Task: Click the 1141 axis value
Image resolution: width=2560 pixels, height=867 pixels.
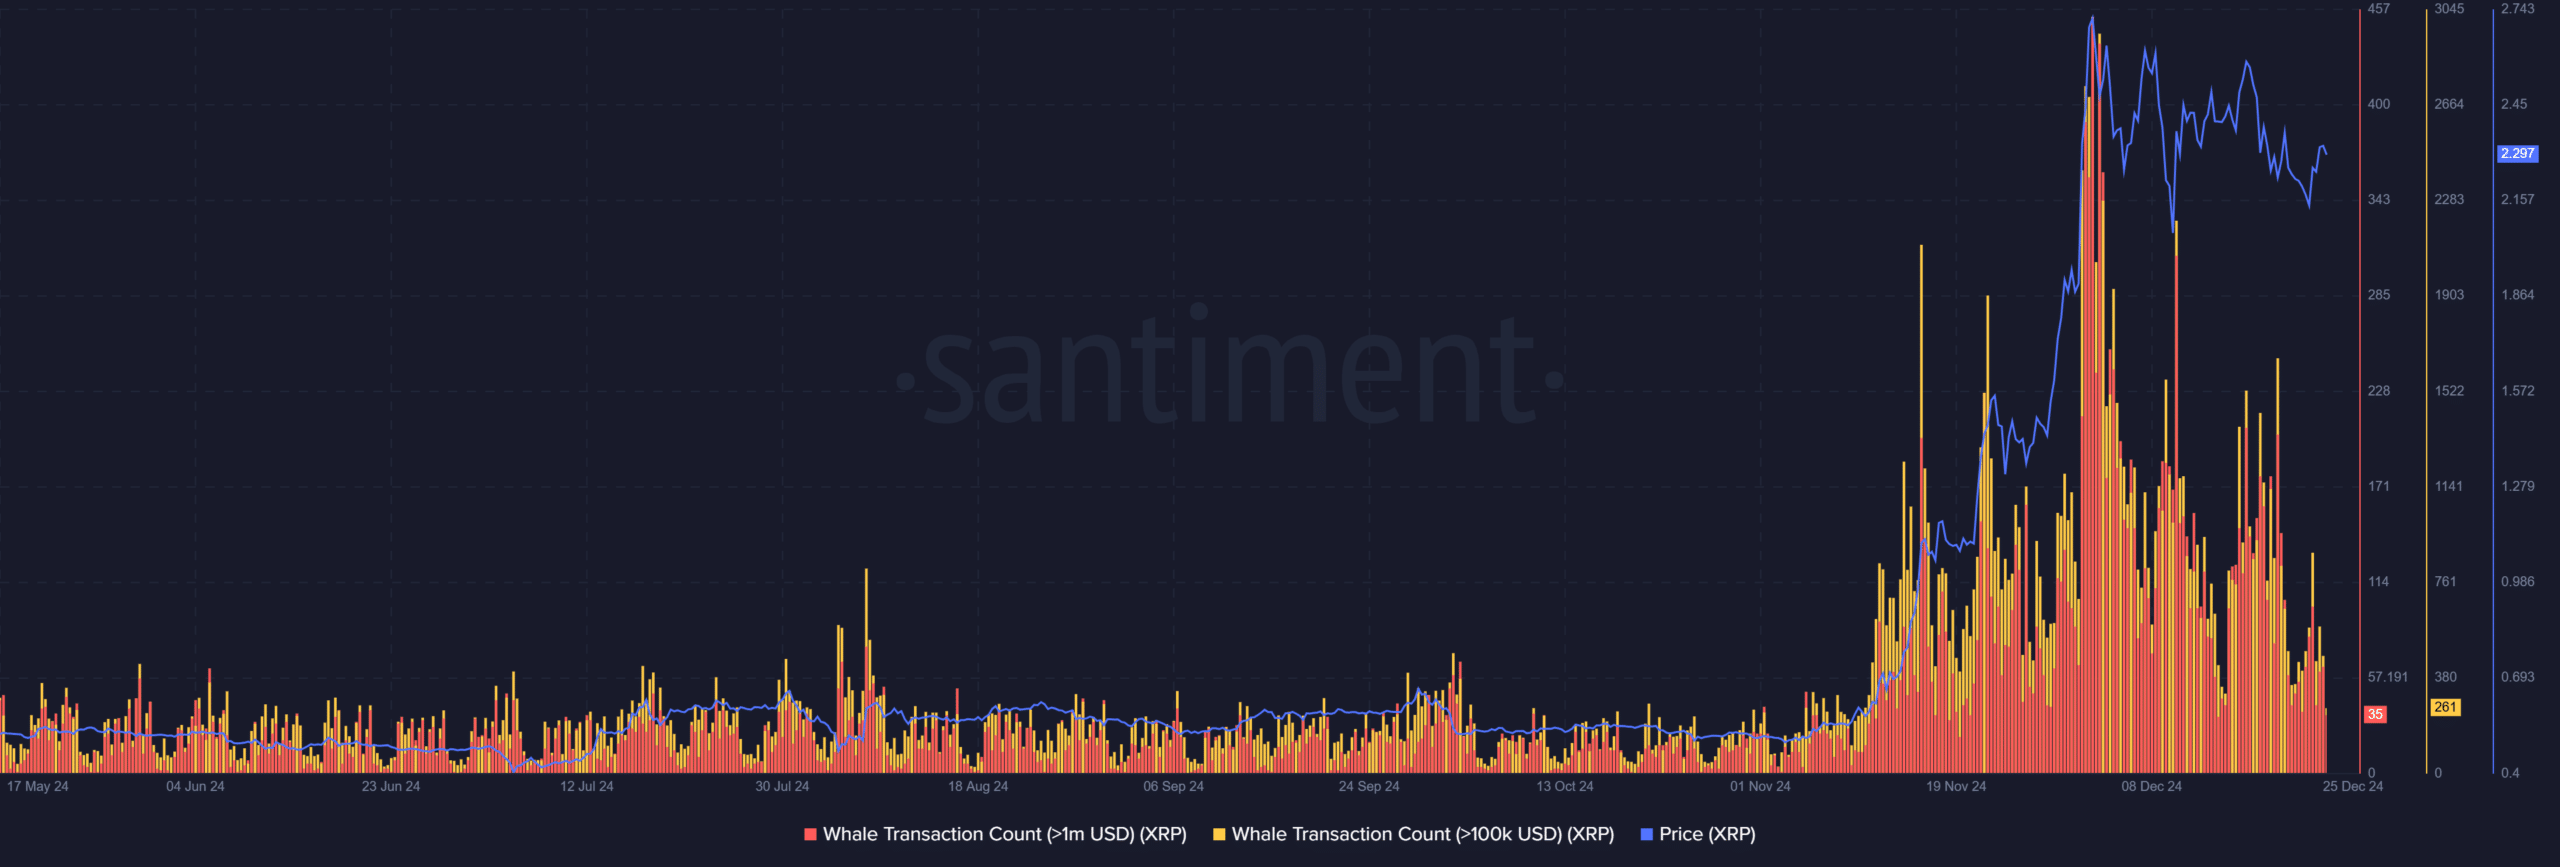Action: [x=2449, y=486]
